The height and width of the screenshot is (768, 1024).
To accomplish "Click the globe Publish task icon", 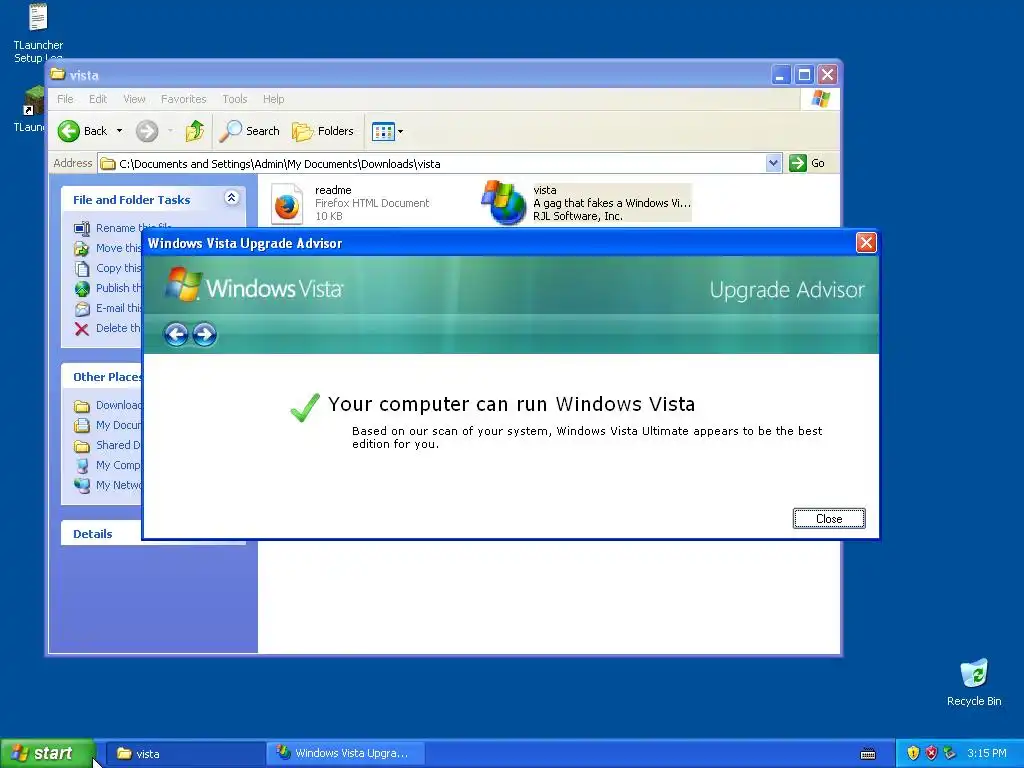I will (82, 289).
